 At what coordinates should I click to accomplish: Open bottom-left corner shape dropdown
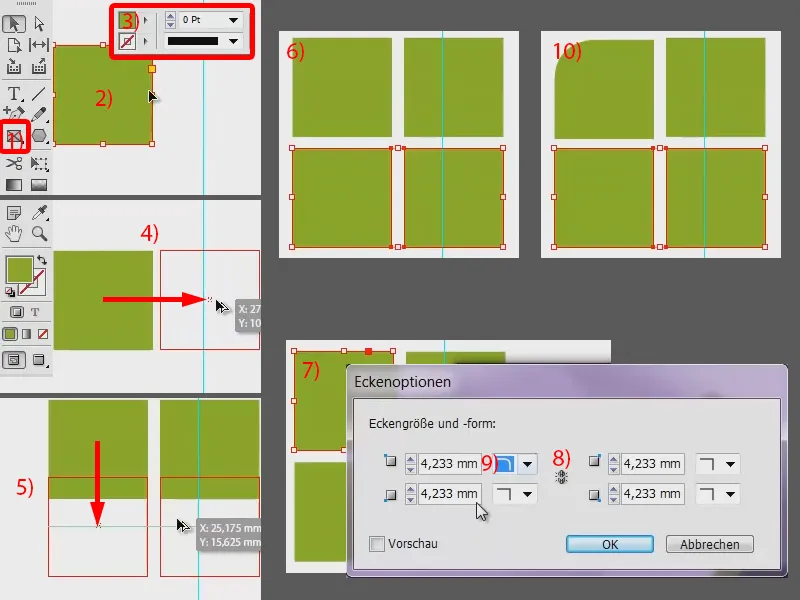tap(527, 494)
